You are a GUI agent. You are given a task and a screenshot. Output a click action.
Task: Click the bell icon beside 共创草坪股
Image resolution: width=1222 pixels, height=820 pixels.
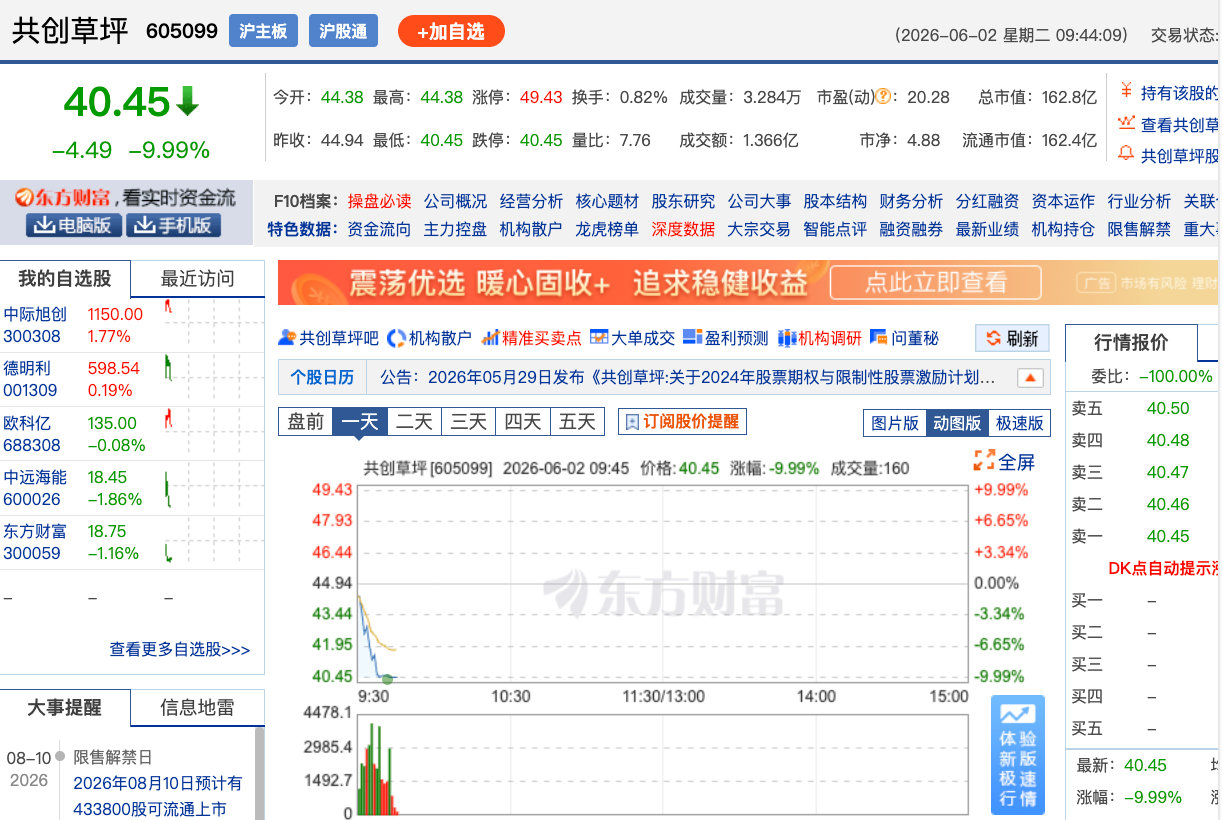point(1126,155)
